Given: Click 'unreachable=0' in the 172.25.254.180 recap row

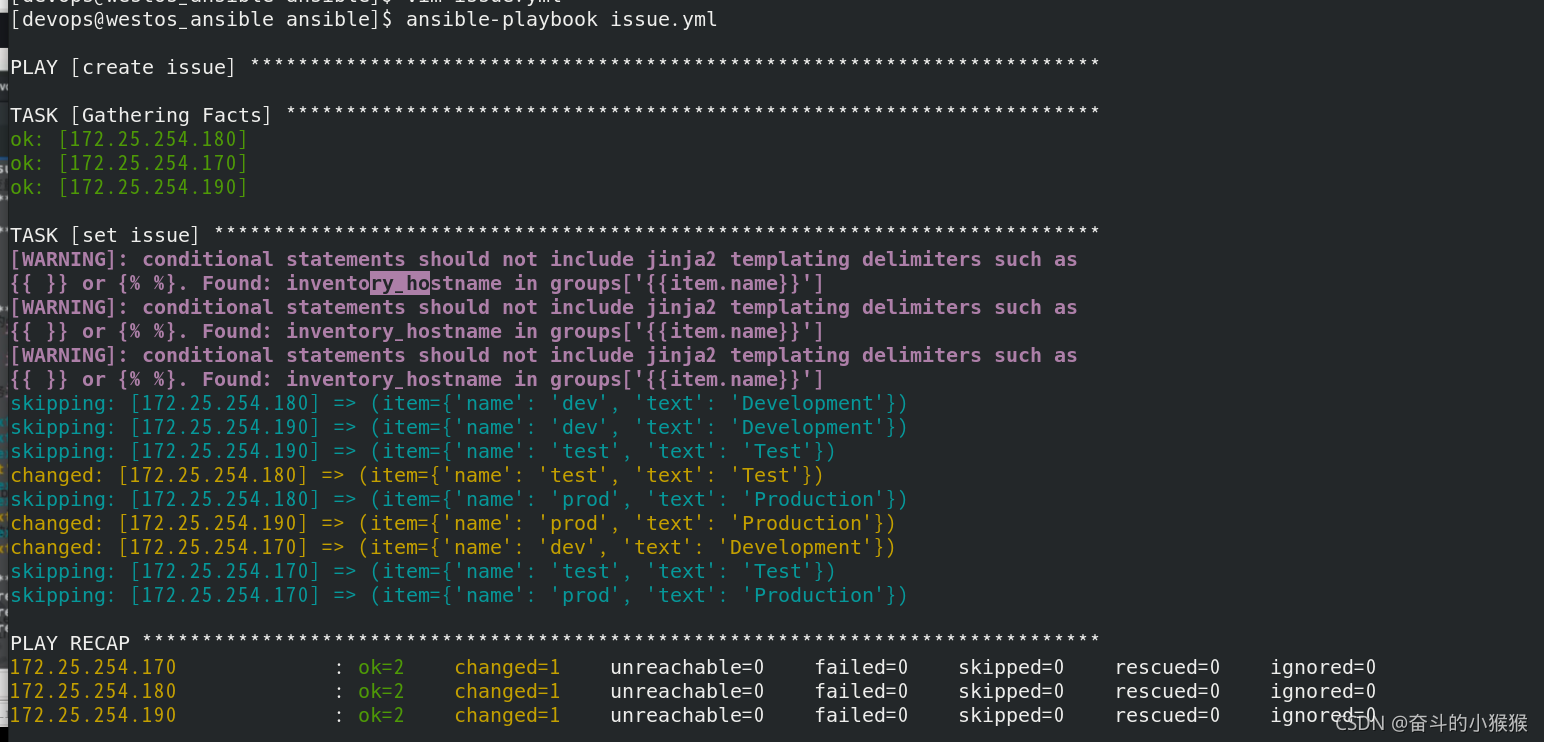Looking at the screenshot, I should tap(687, 692).
